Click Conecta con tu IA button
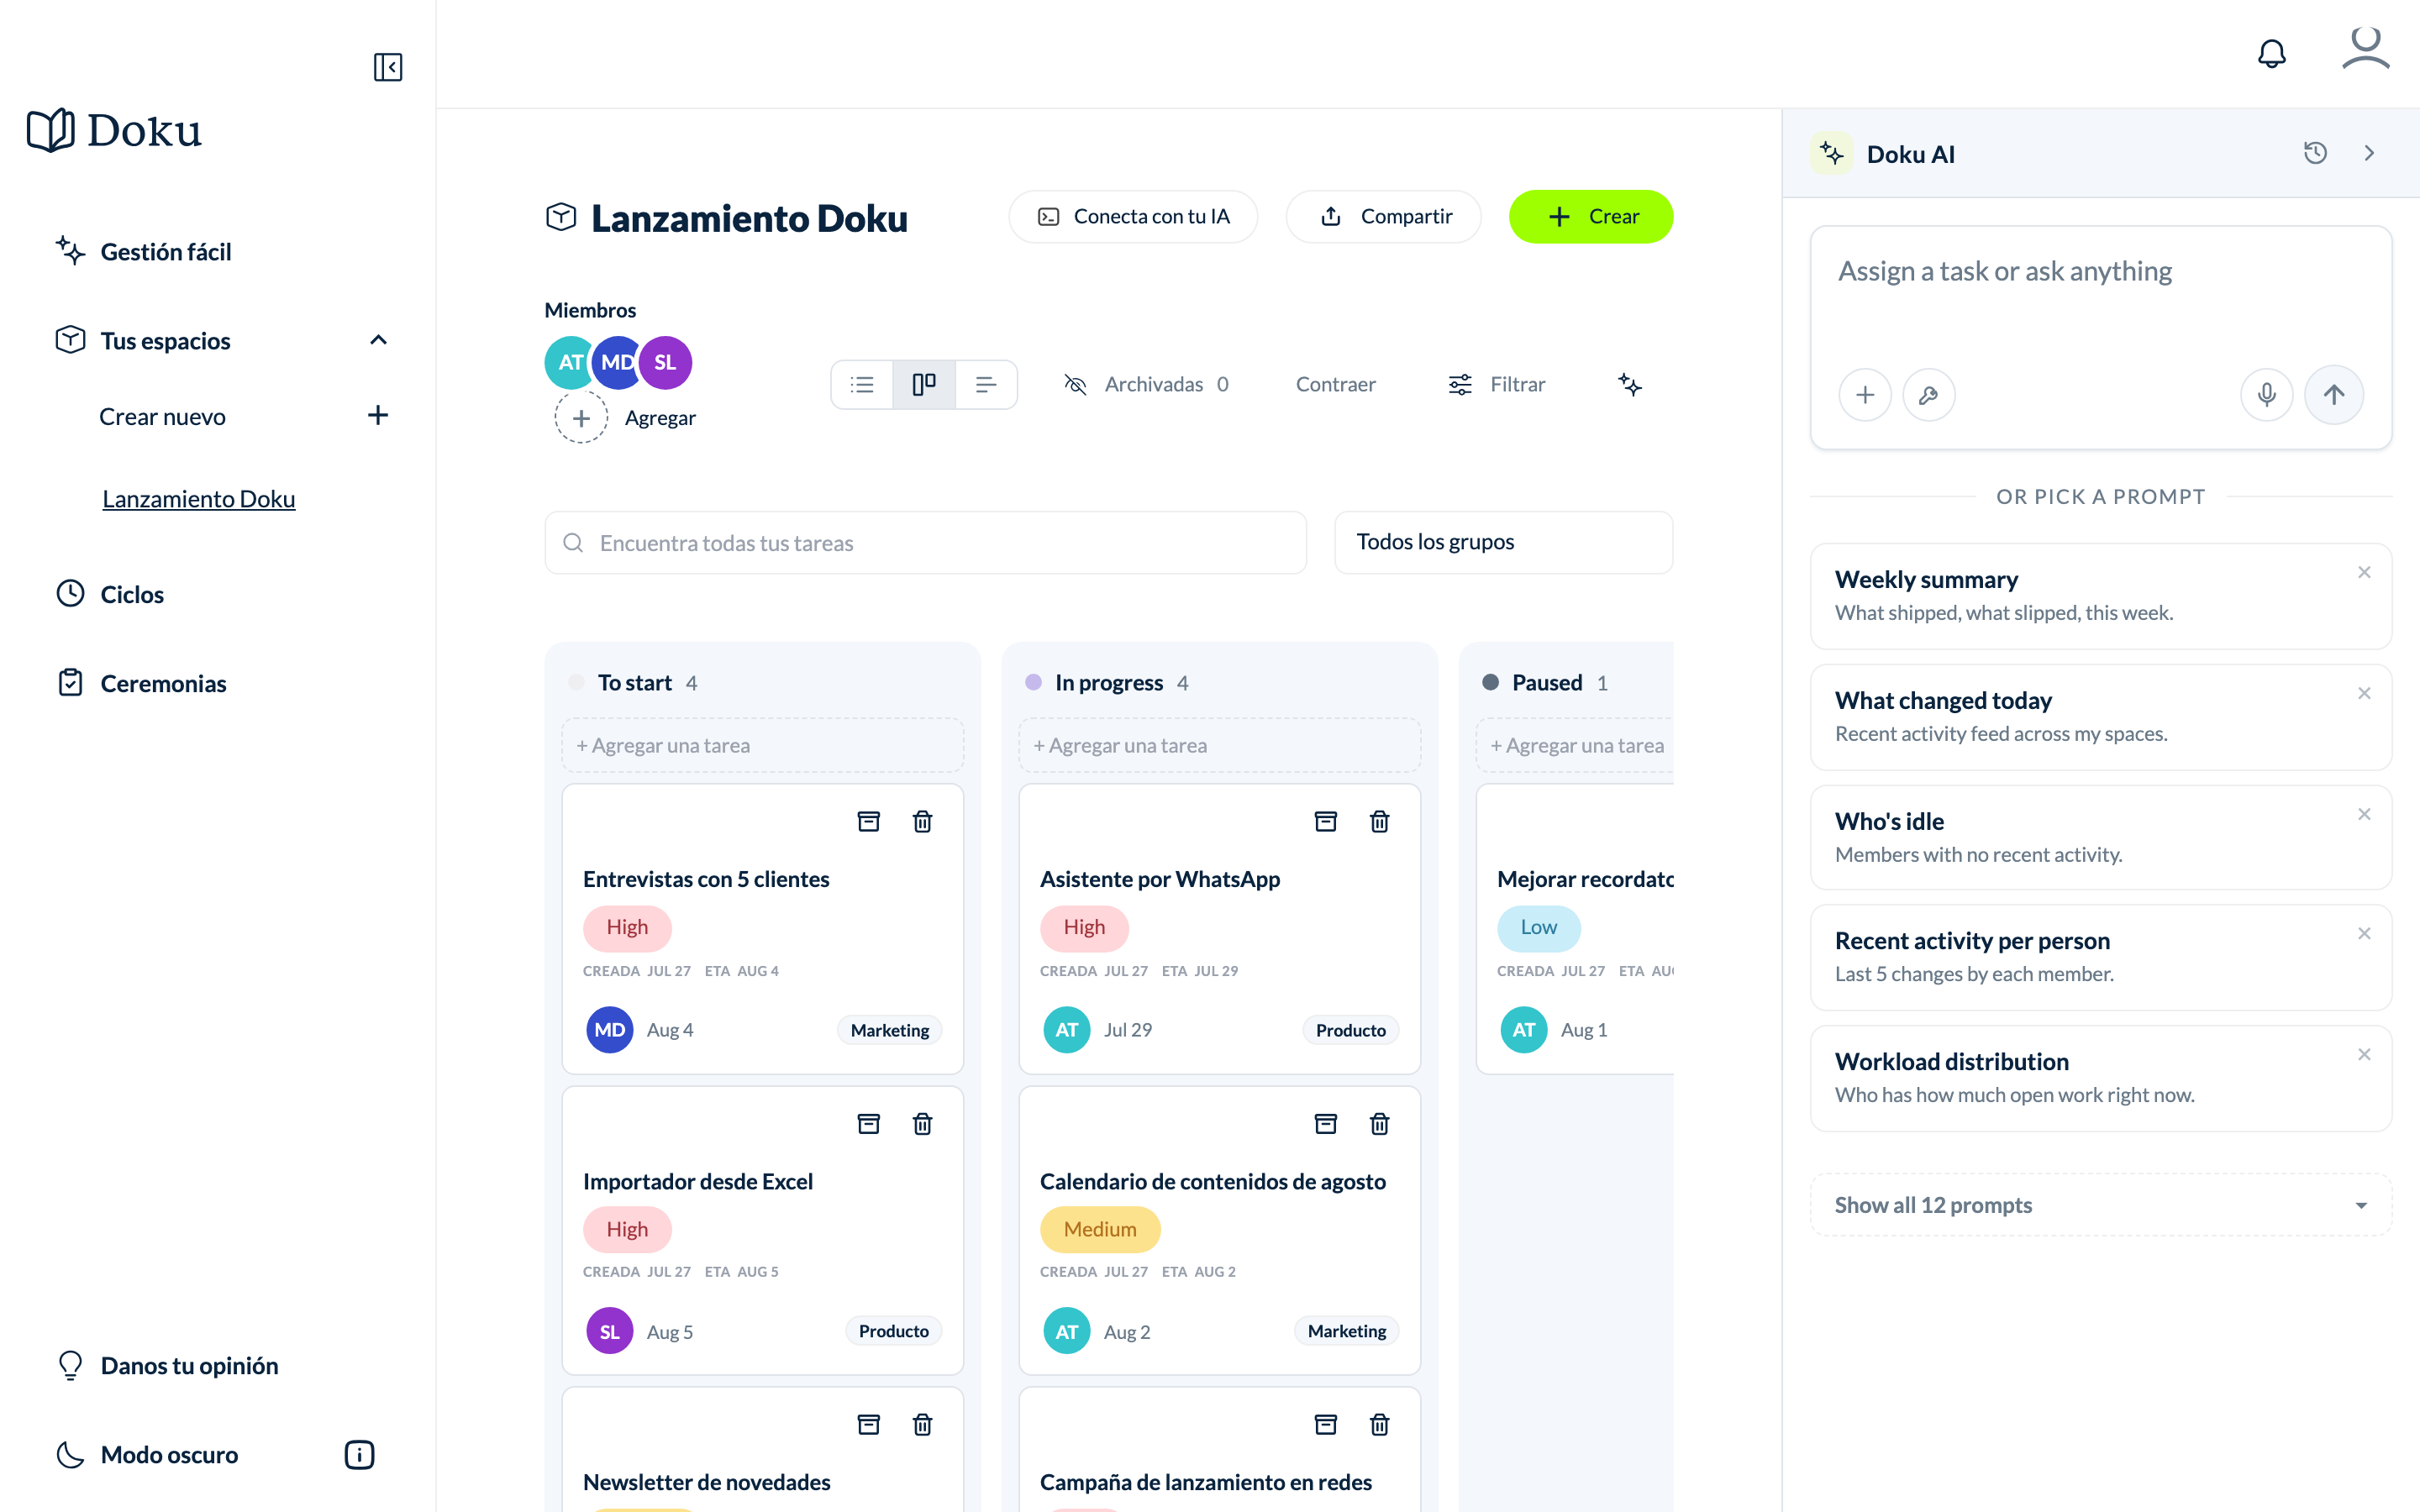This screenshot has width=2420, height=1512. pos(1133,217)
